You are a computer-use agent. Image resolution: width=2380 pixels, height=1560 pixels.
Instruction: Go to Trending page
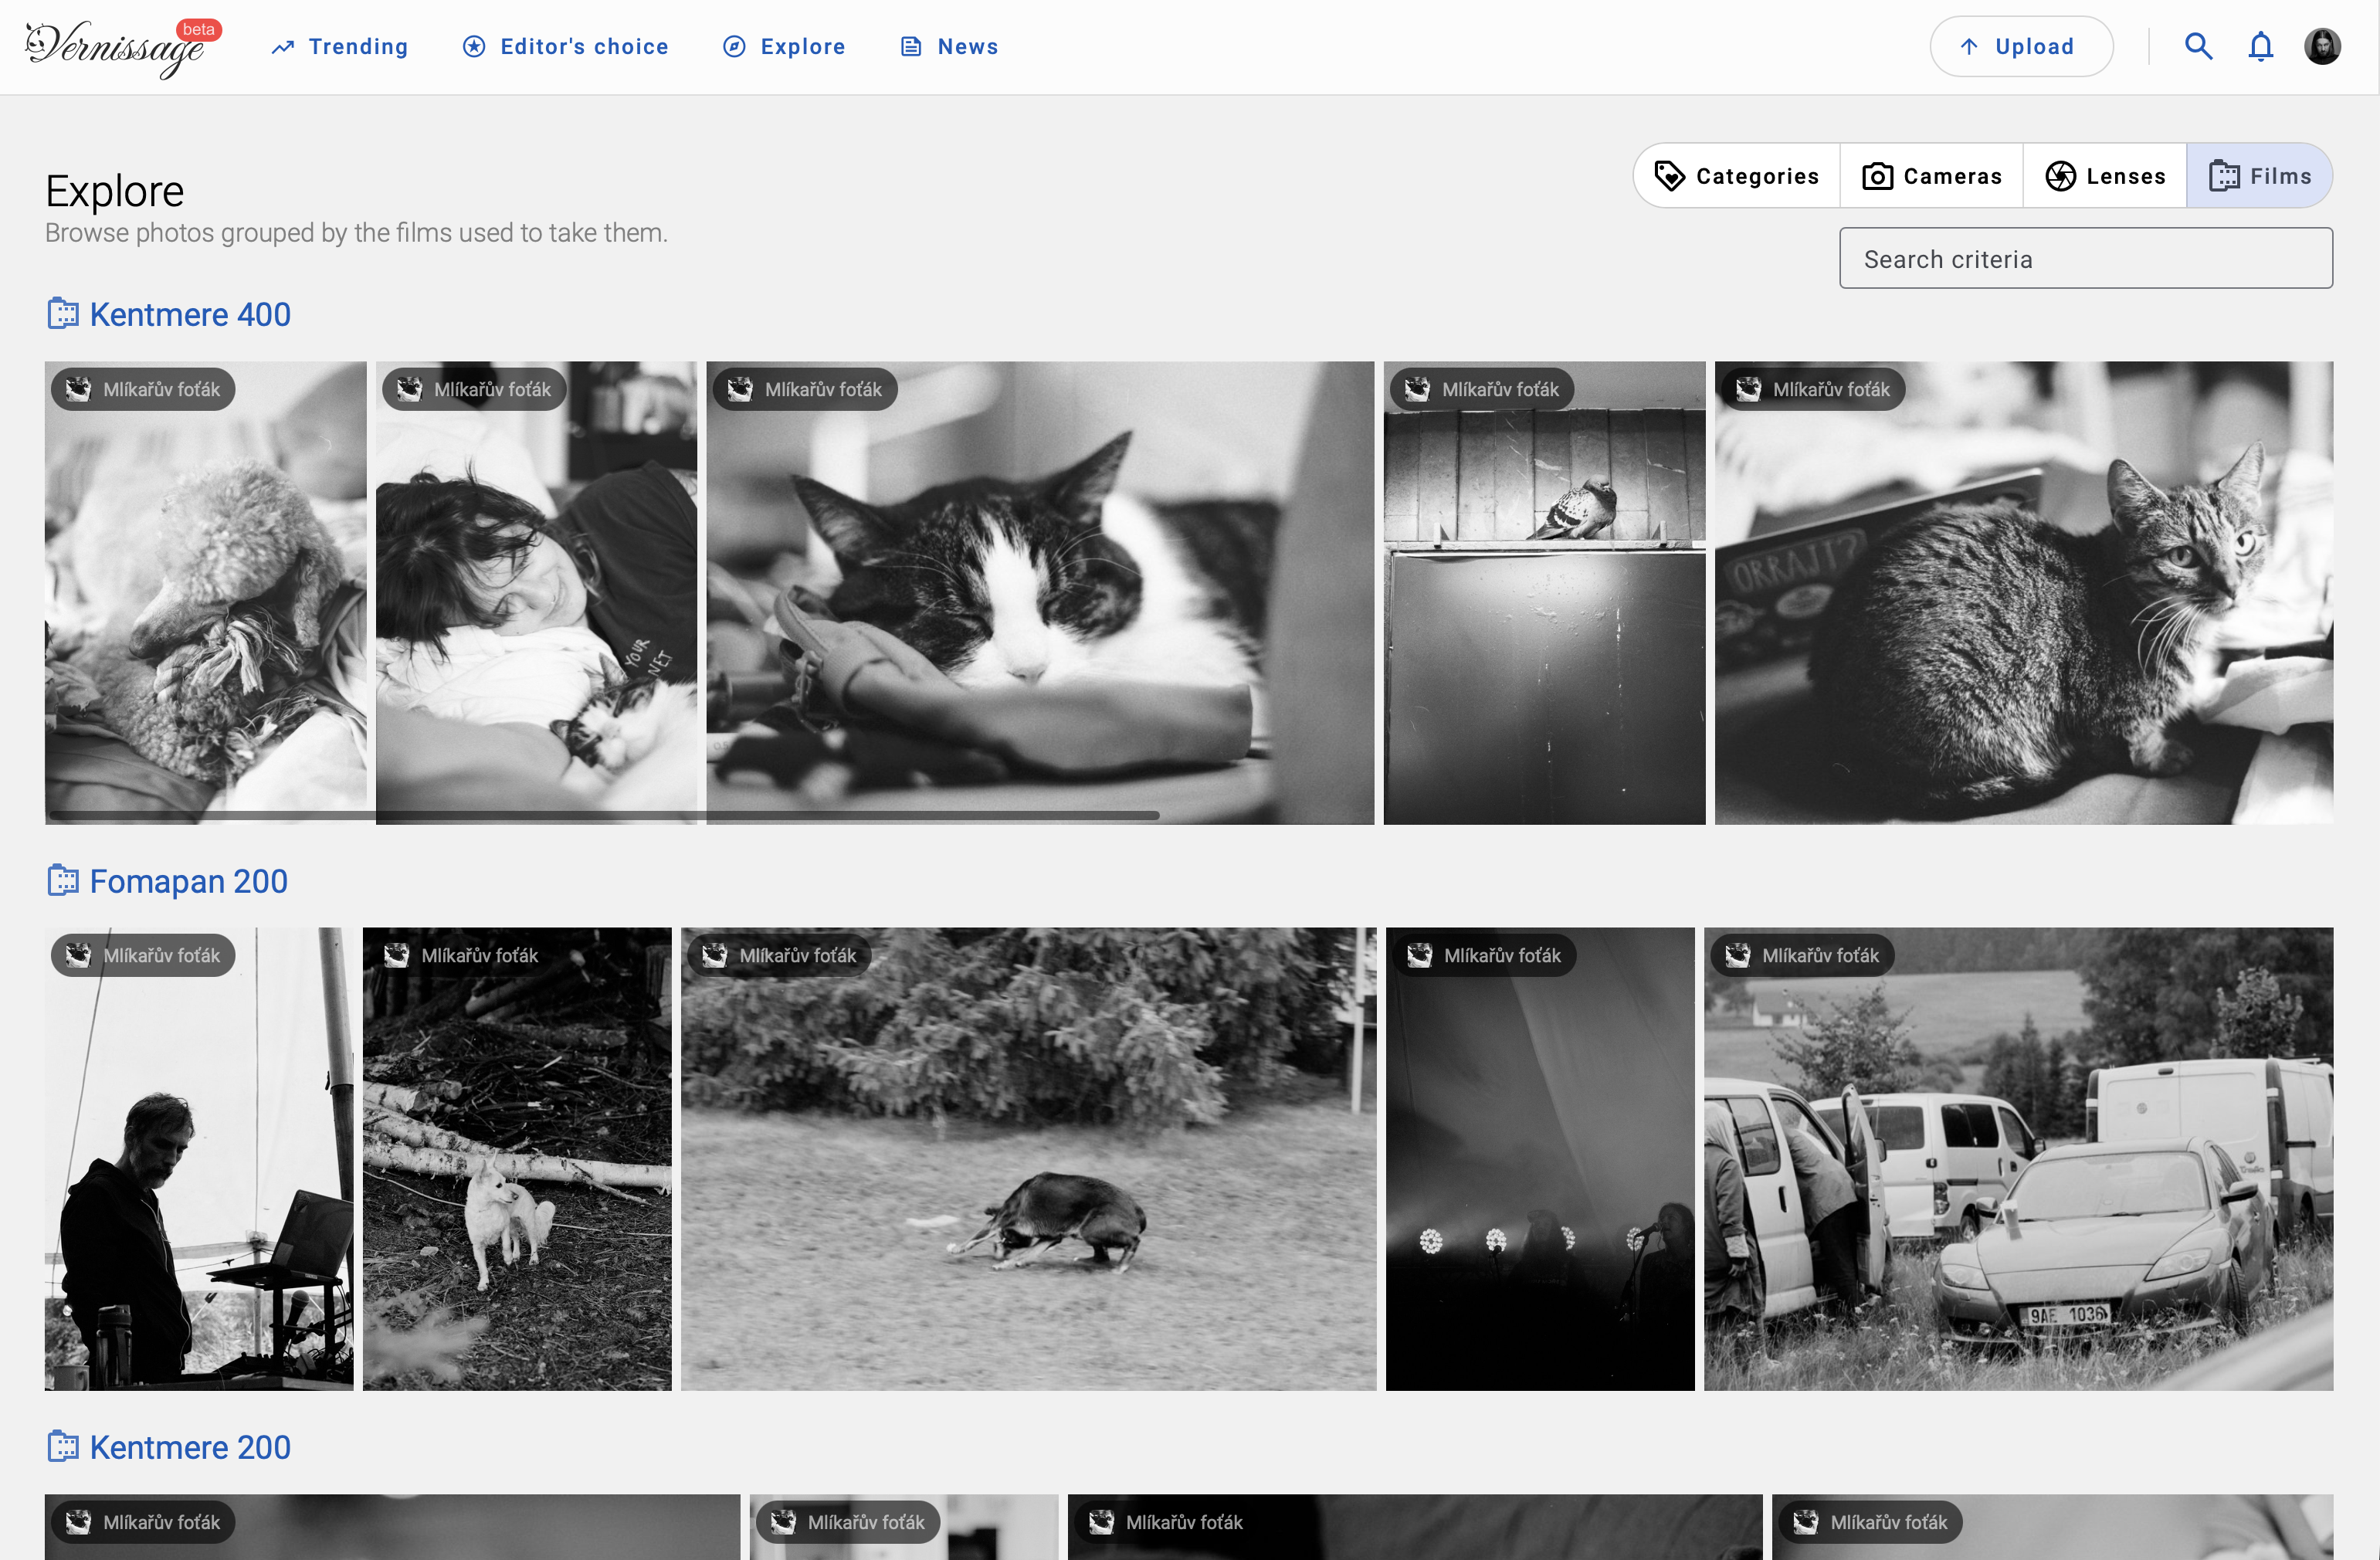click(x=339, y=47)
